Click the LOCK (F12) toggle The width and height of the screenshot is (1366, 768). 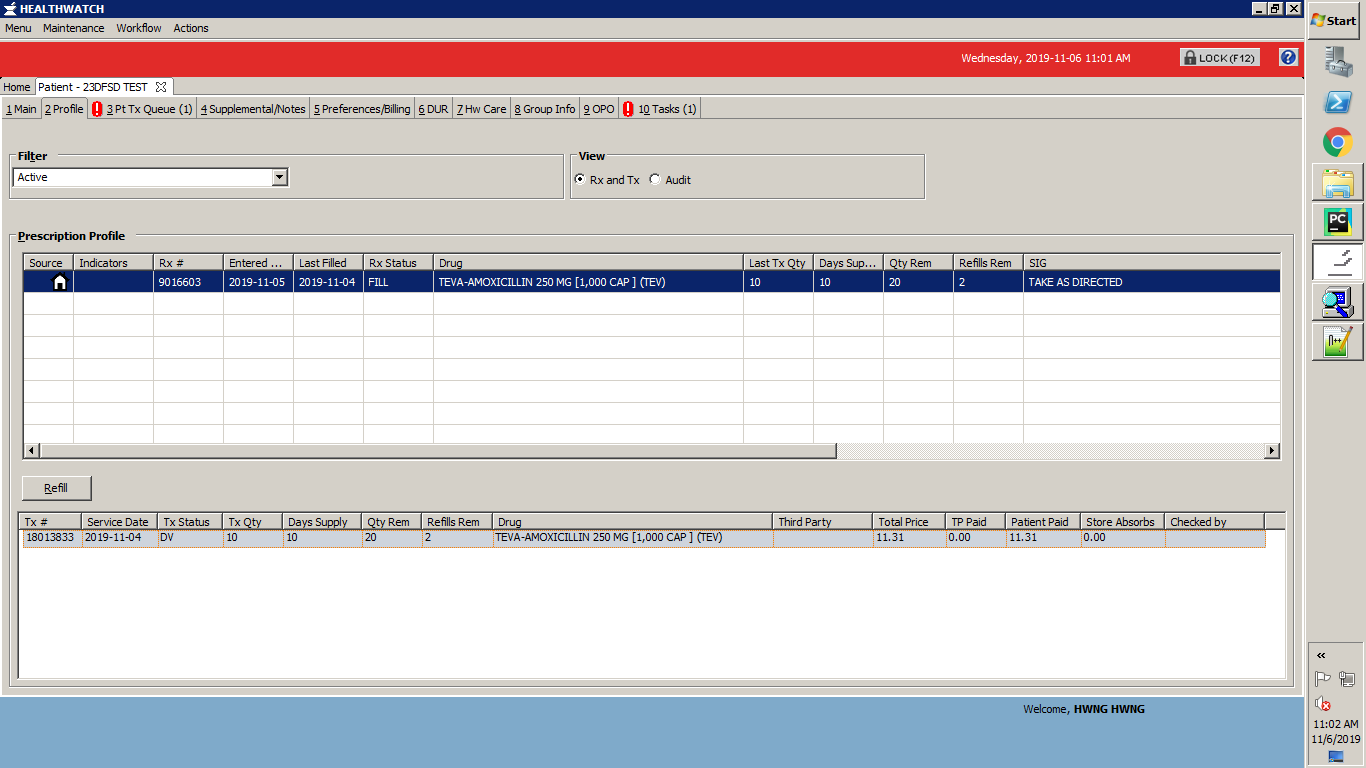[1218, 57]
